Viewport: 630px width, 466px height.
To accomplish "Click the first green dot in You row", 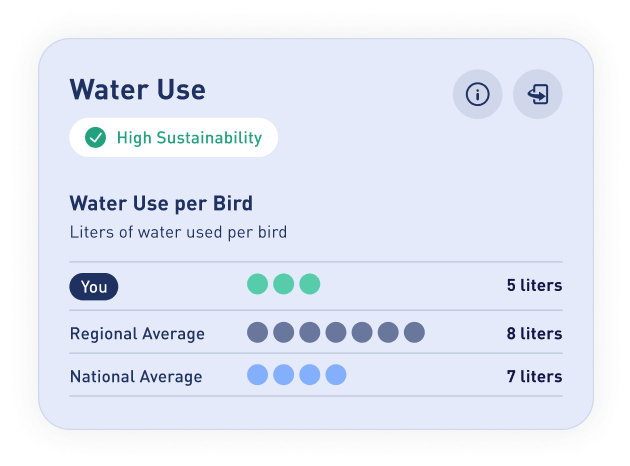I will coord(258,284).
